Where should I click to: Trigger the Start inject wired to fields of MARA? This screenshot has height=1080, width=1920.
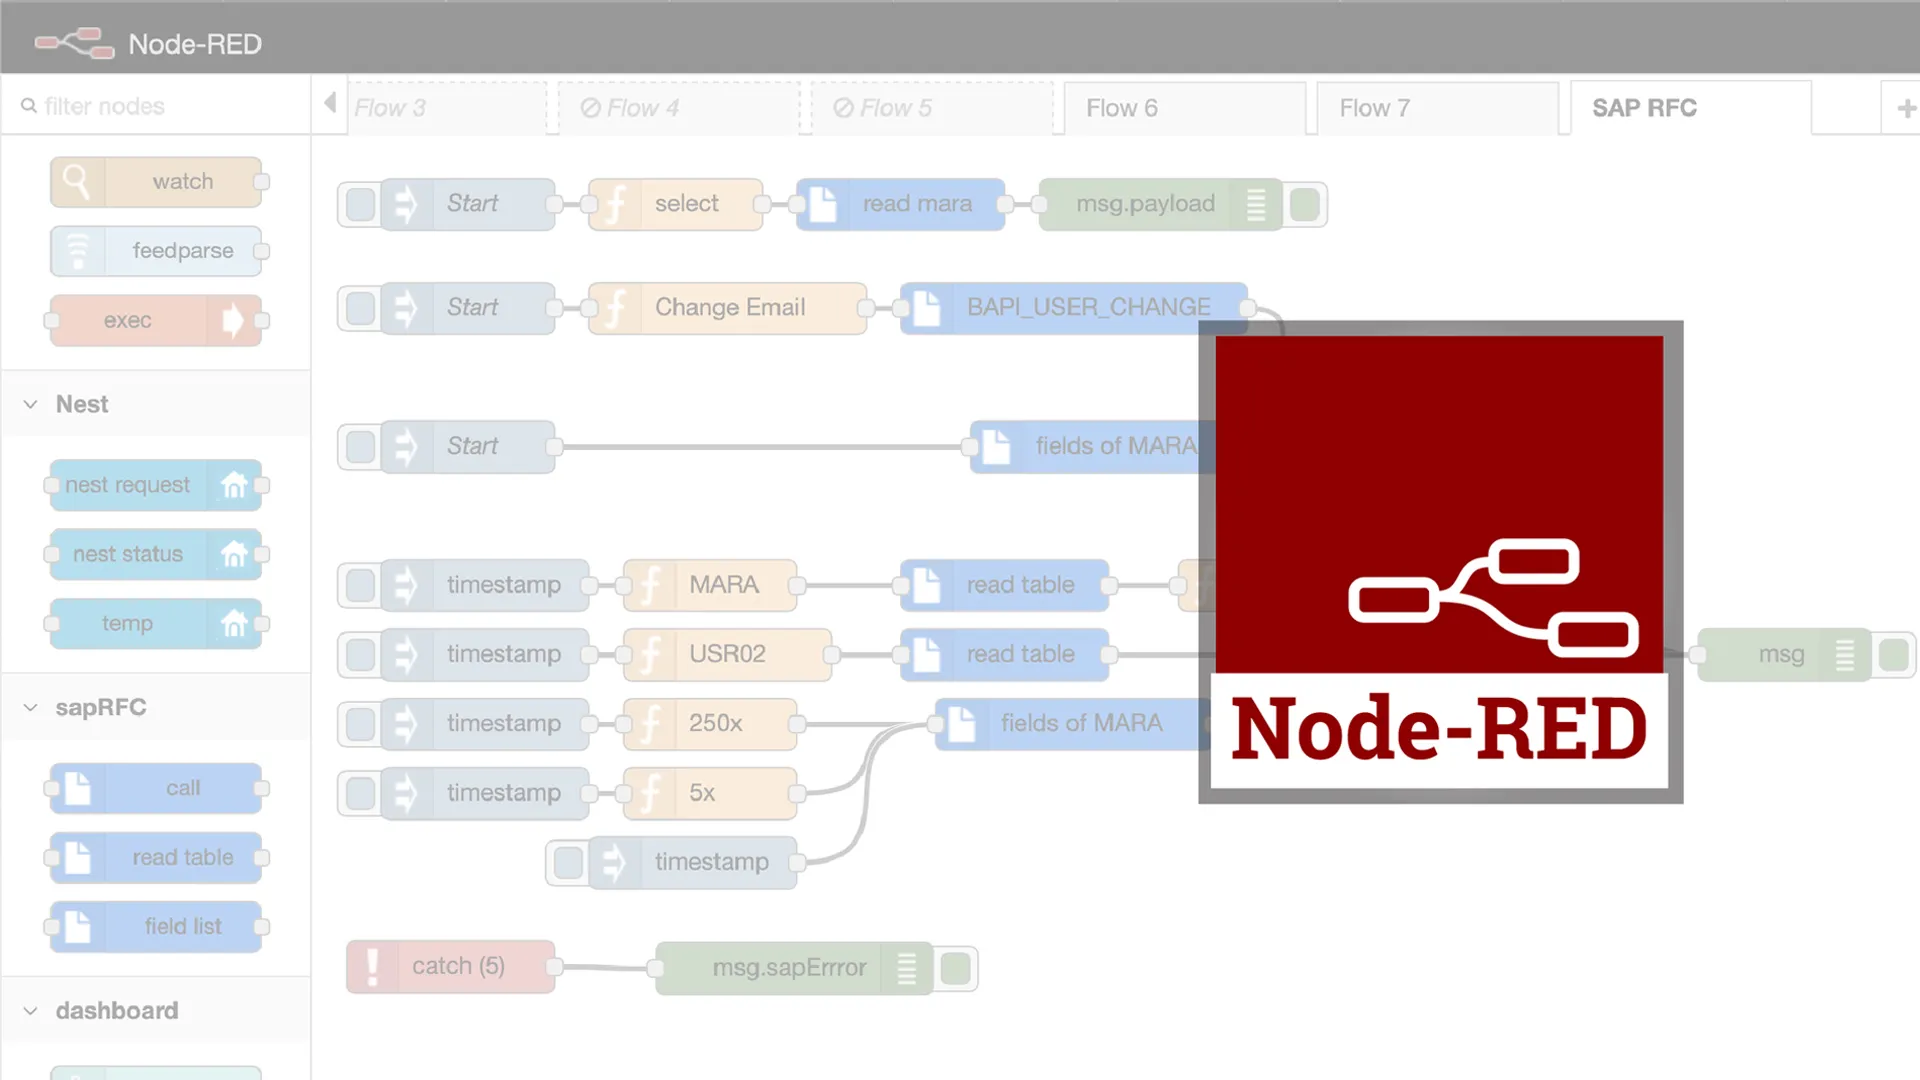pyautogui.click(x=360, y=447)
